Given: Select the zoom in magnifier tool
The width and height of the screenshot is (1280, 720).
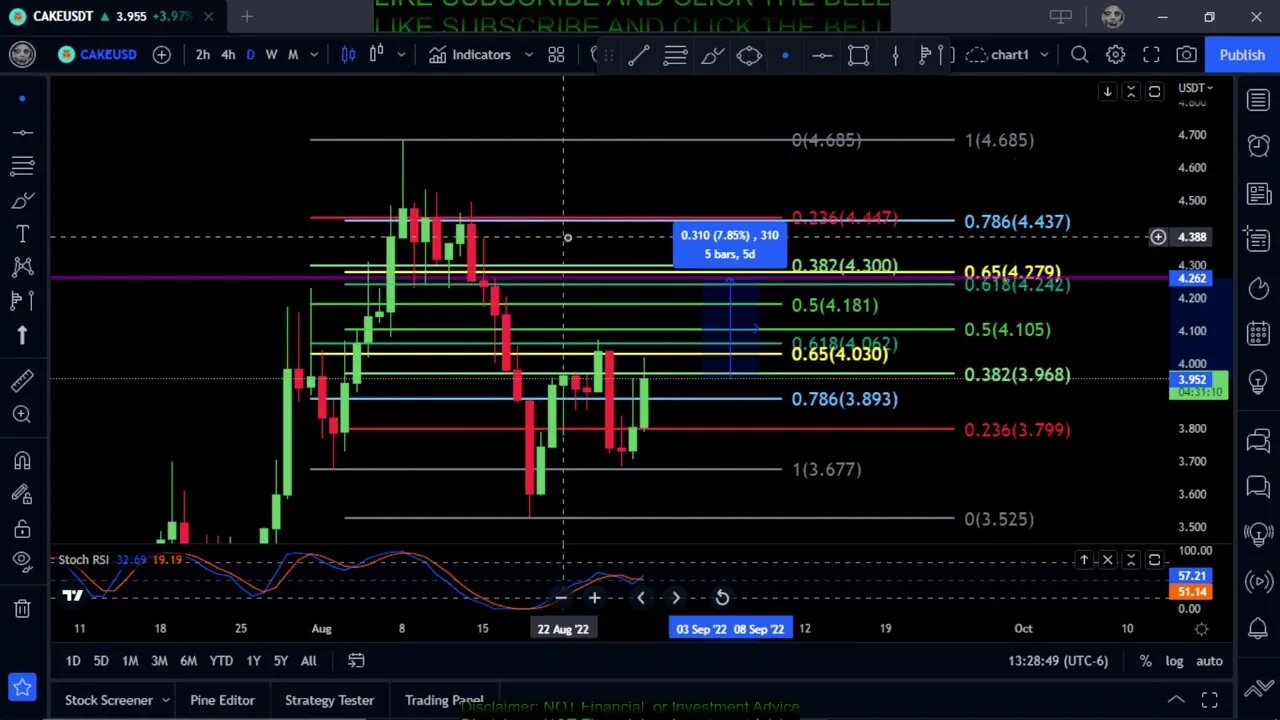Looking at the screenshot, I should [22, 414].
